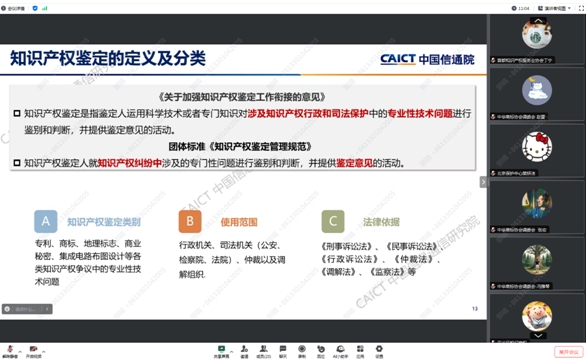
Task: Collapse the participant video sidebar arrow
Action: (x=483, y=182)
